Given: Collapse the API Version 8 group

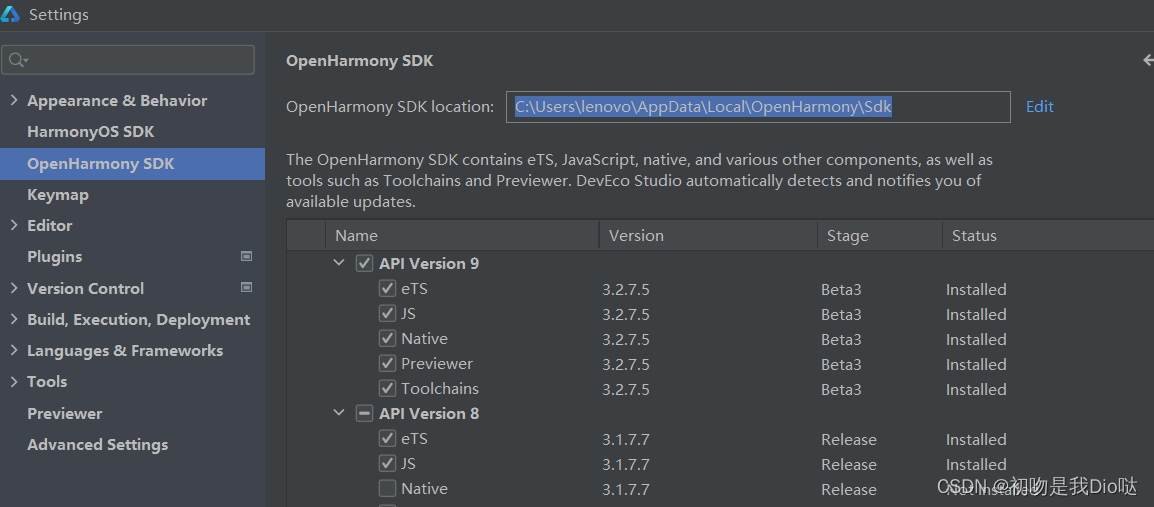Looking at the screenshot, I should point(339,413).
